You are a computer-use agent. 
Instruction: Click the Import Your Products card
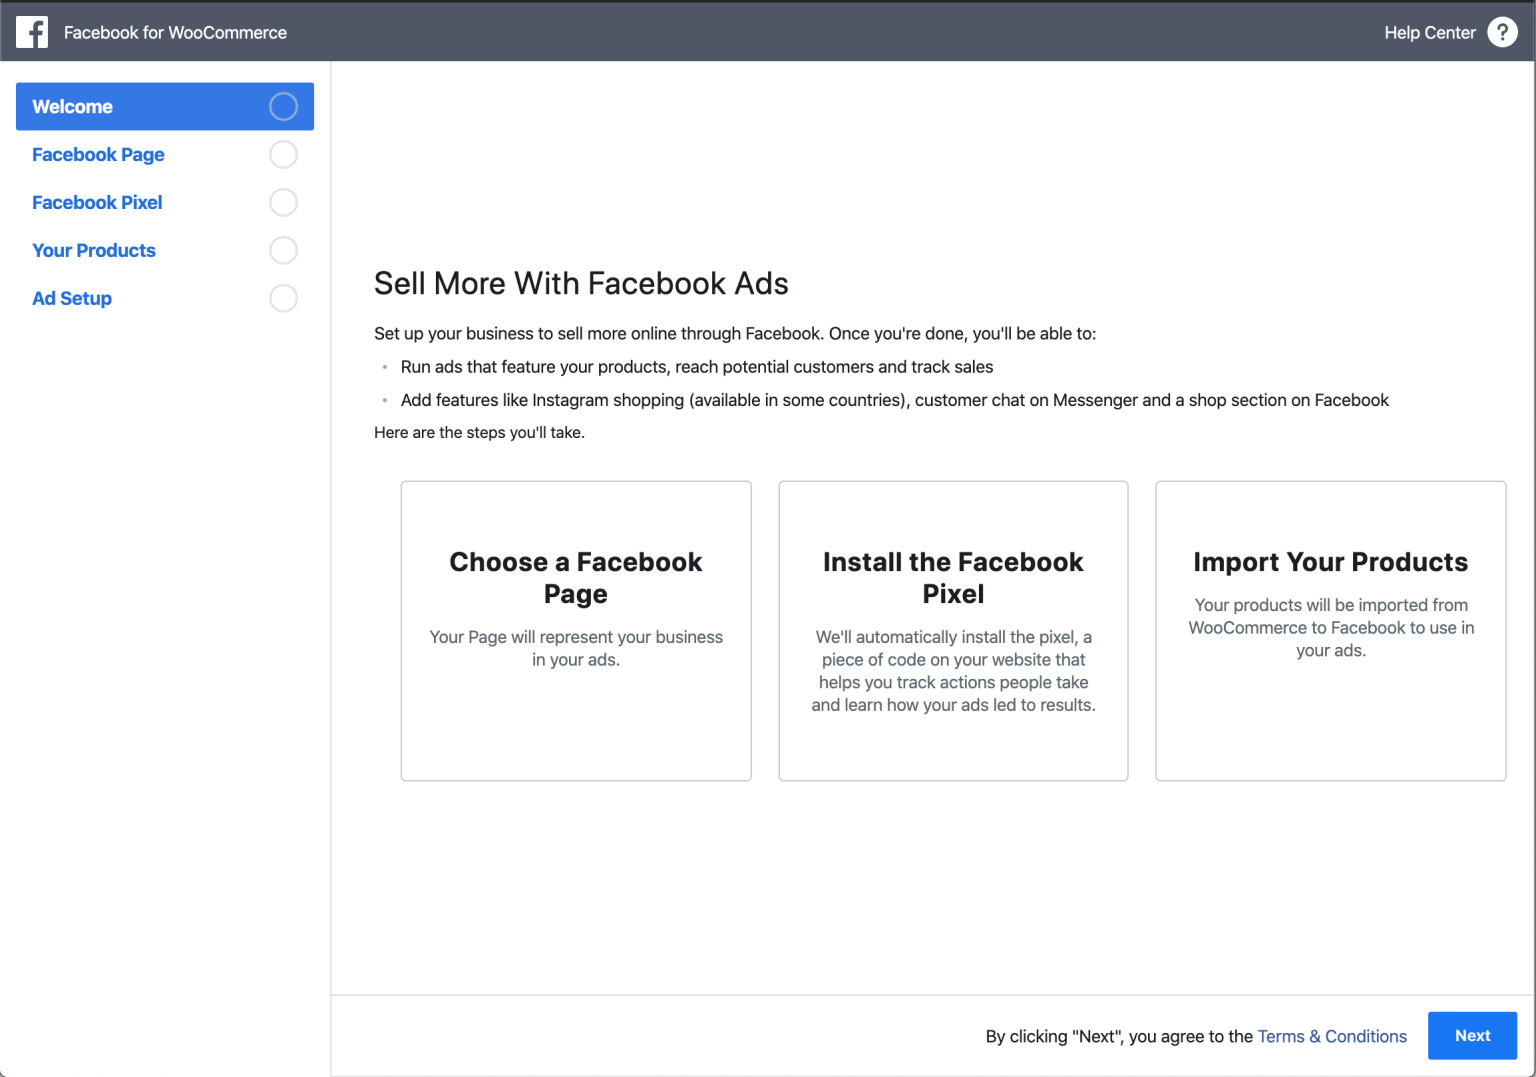click(1331, 631)
